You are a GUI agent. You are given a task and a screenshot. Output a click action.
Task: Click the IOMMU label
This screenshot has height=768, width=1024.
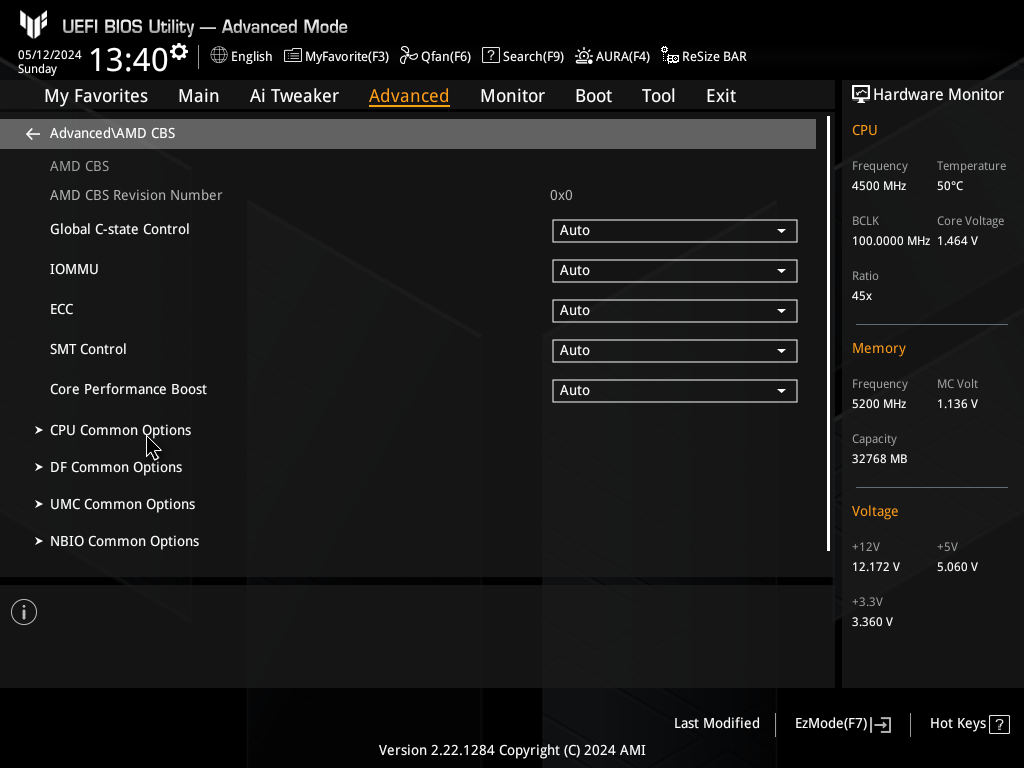pyautogui.click(x=74, y=269)
